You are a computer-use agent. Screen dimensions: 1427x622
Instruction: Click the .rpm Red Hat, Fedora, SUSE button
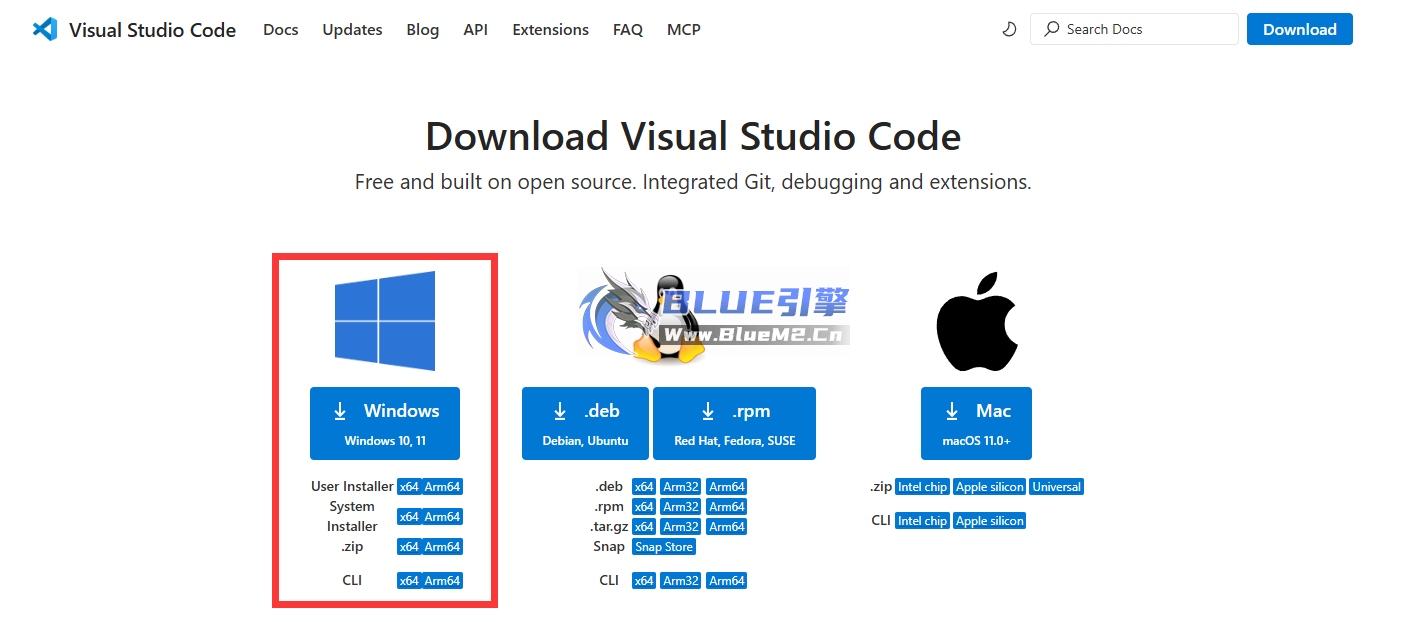734,423
